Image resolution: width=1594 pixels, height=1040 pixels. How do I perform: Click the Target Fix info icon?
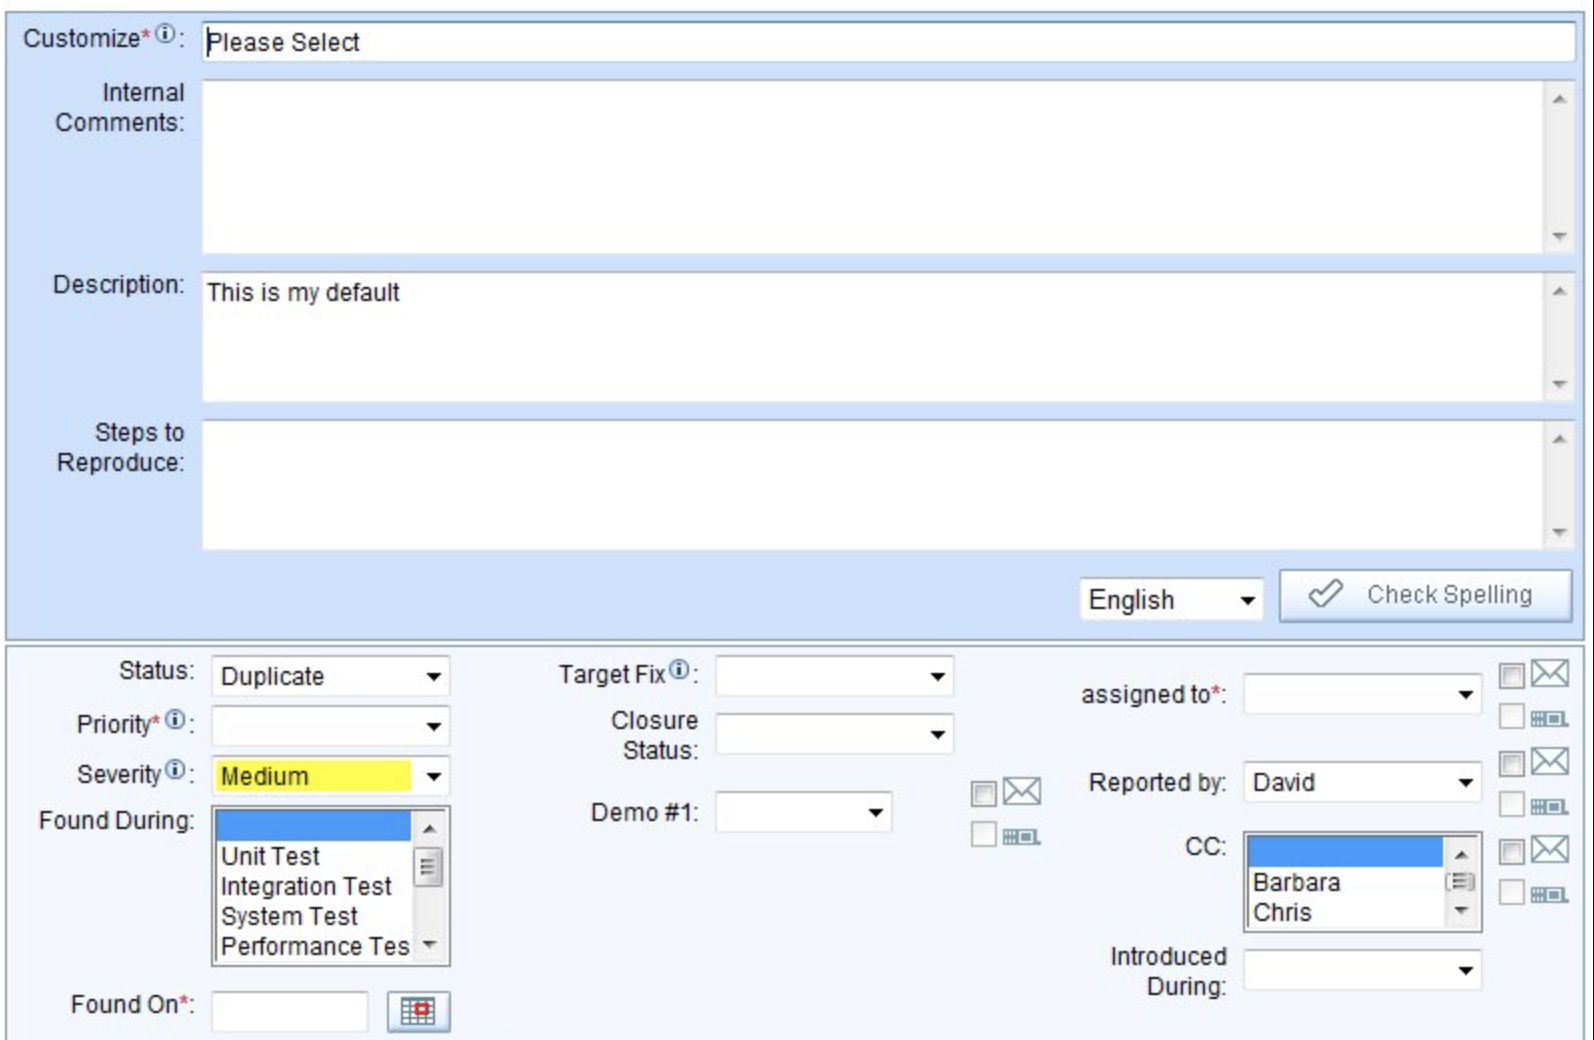pos(679,671)
